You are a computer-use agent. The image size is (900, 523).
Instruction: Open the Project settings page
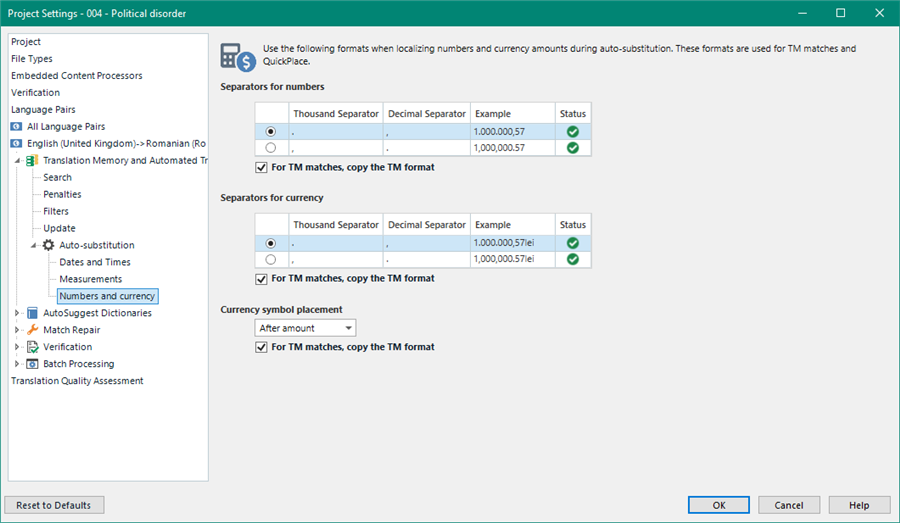point(26,42)
